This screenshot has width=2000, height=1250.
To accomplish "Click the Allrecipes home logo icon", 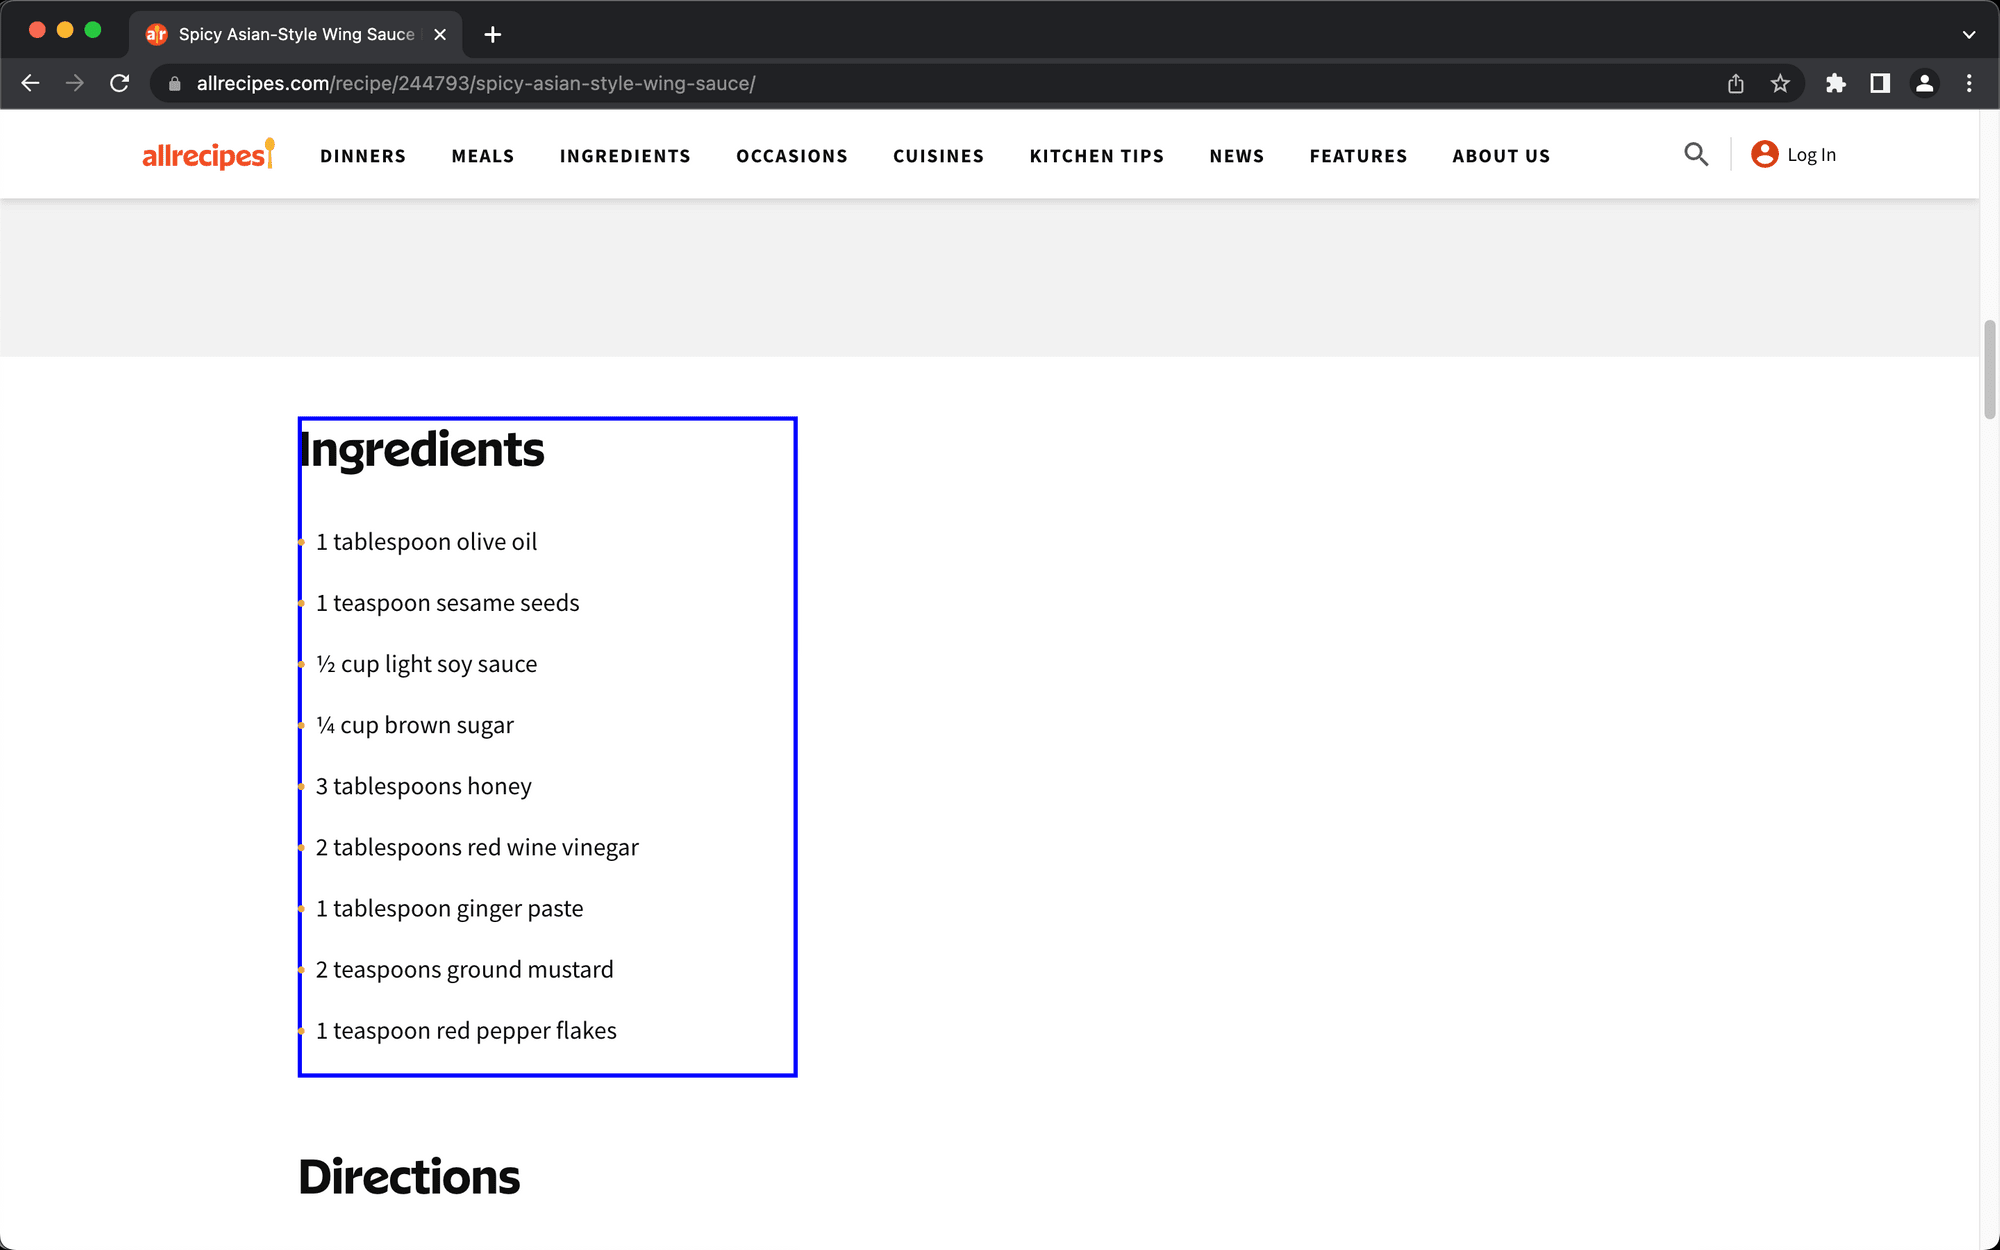I will tap(212, 154).
